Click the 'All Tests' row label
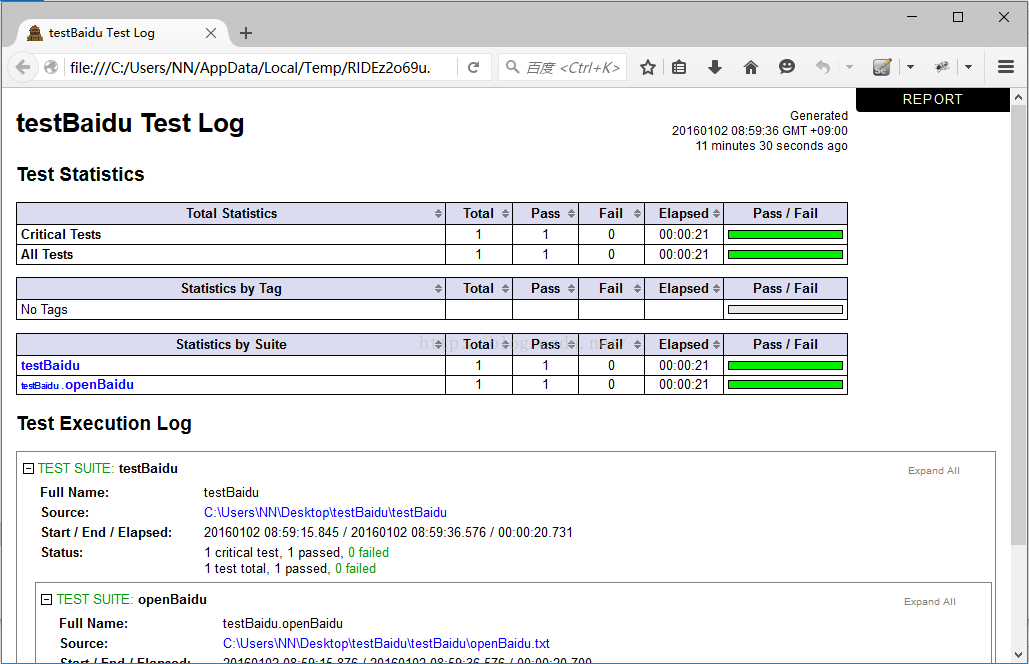 (47, 255)
